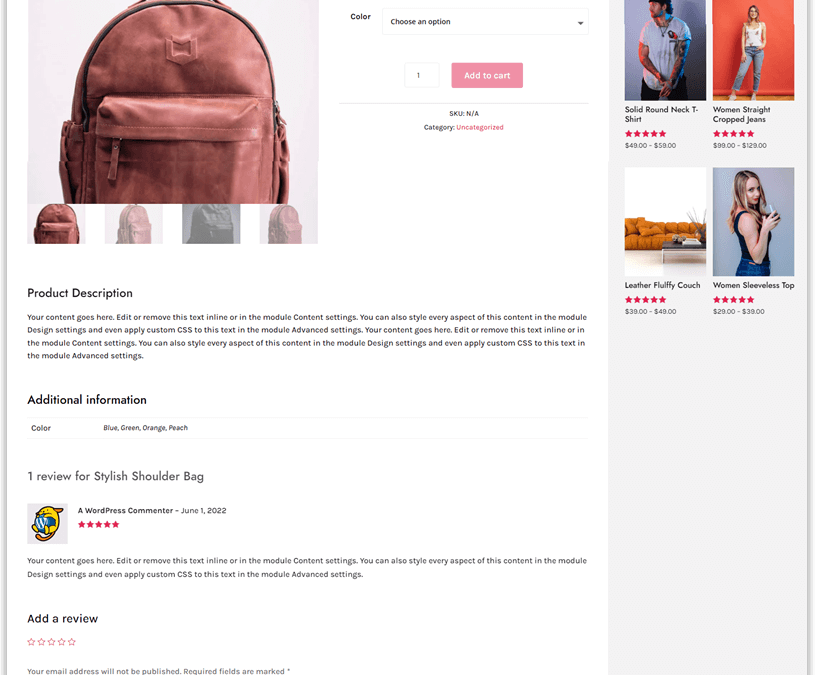
Task: Click the product quantity input field
Action: (422, 75)
